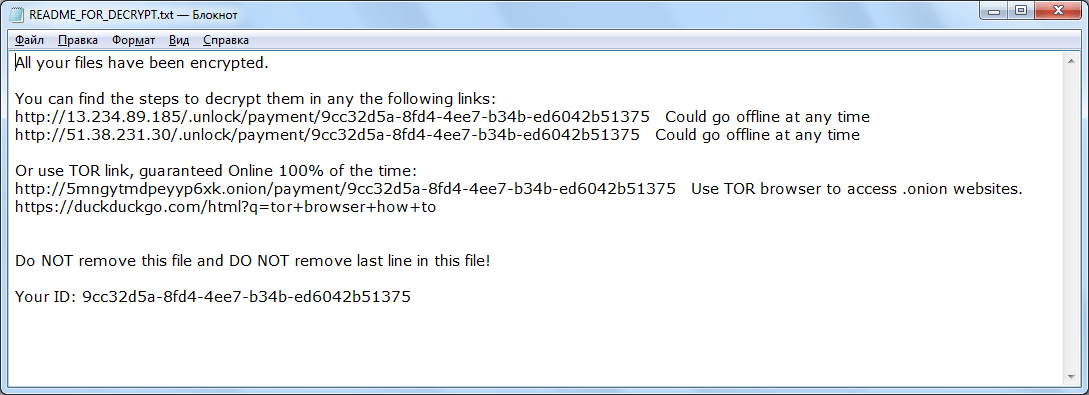Click the .onion payment URL text
Viewport: 1089px width, 395px height.
click(x=345, y=189)
